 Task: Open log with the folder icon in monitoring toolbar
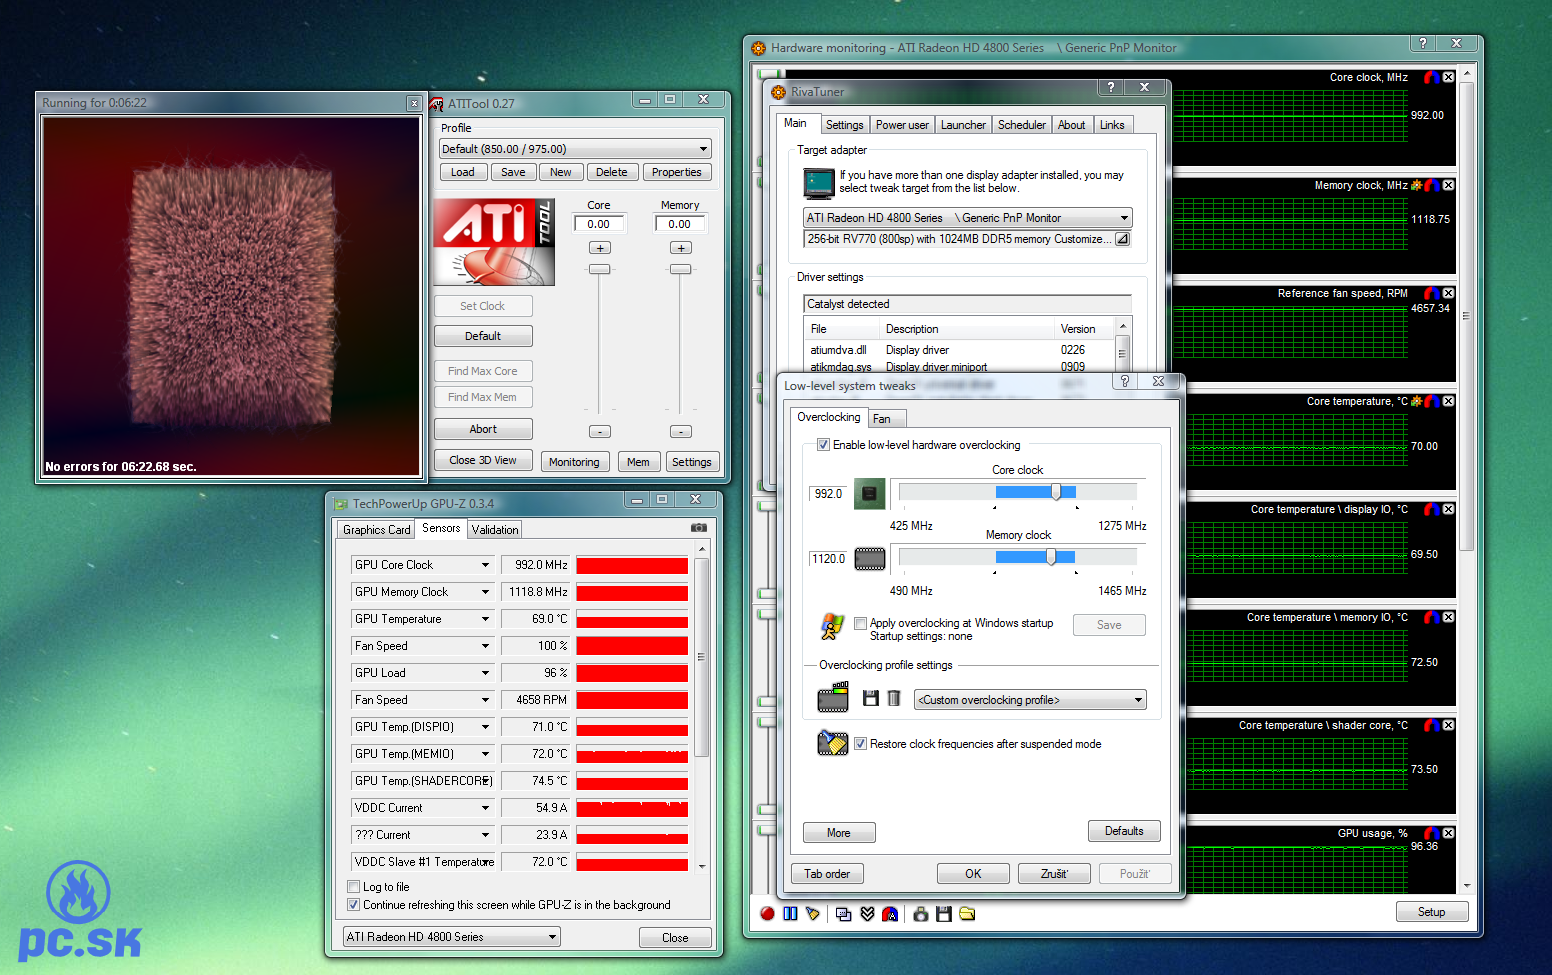pos(967,913)
